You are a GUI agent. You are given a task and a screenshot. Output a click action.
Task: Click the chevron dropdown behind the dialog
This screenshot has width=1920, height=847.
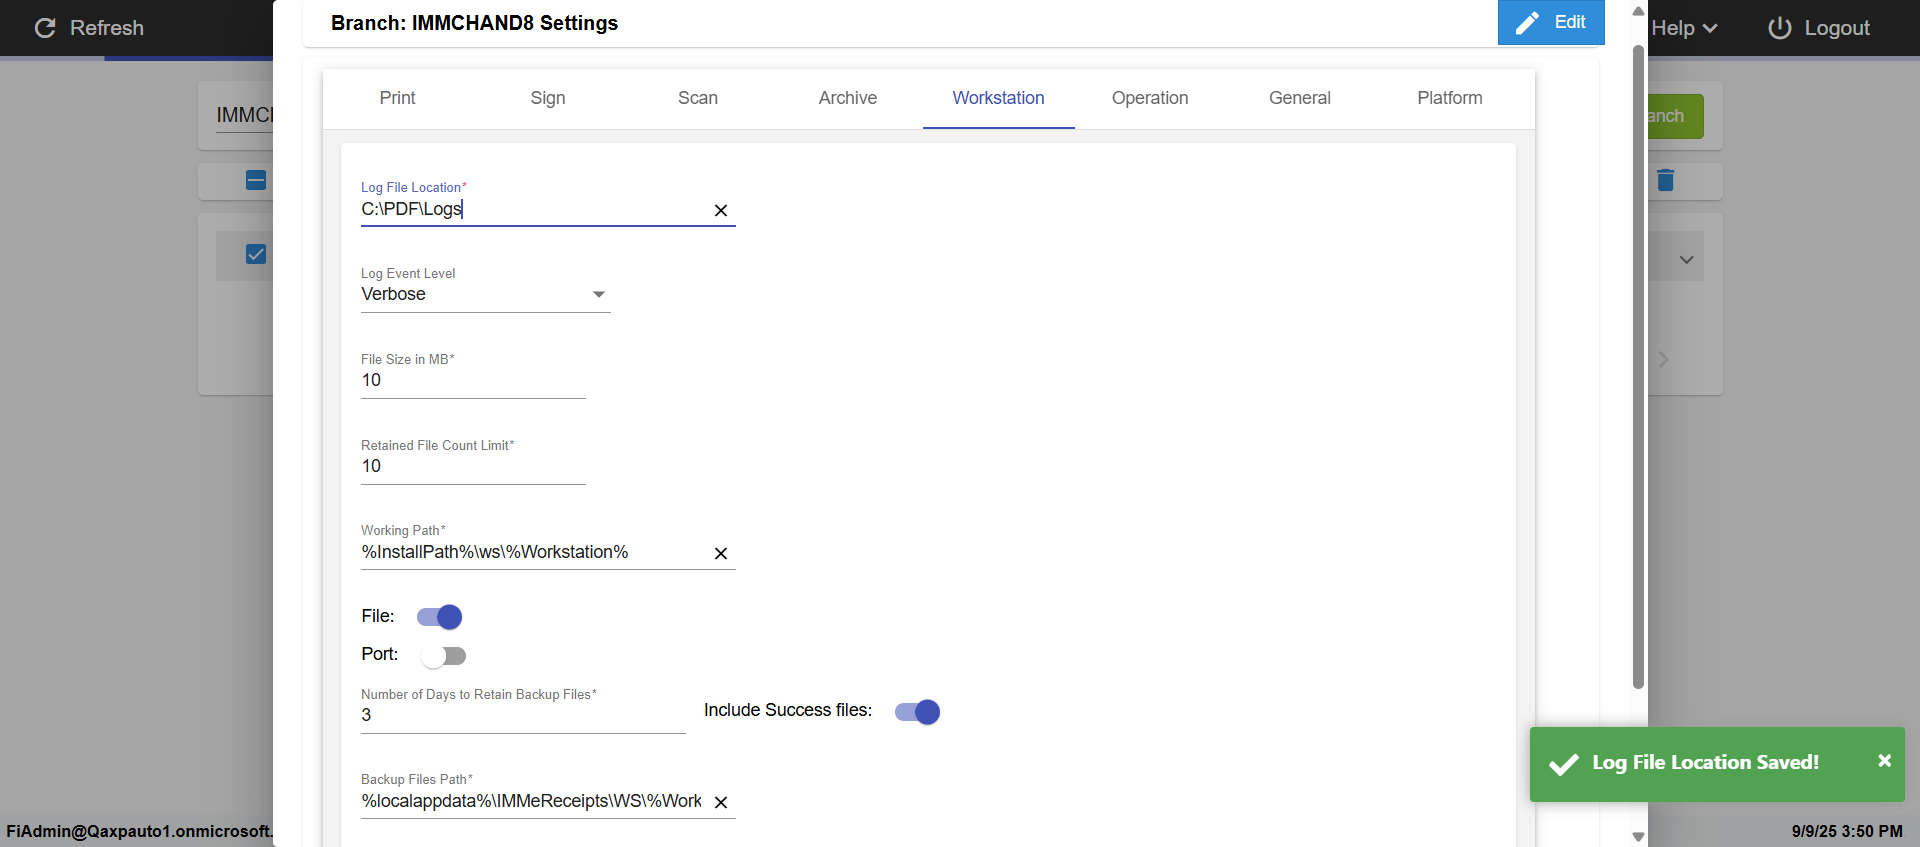point(1686,260)
